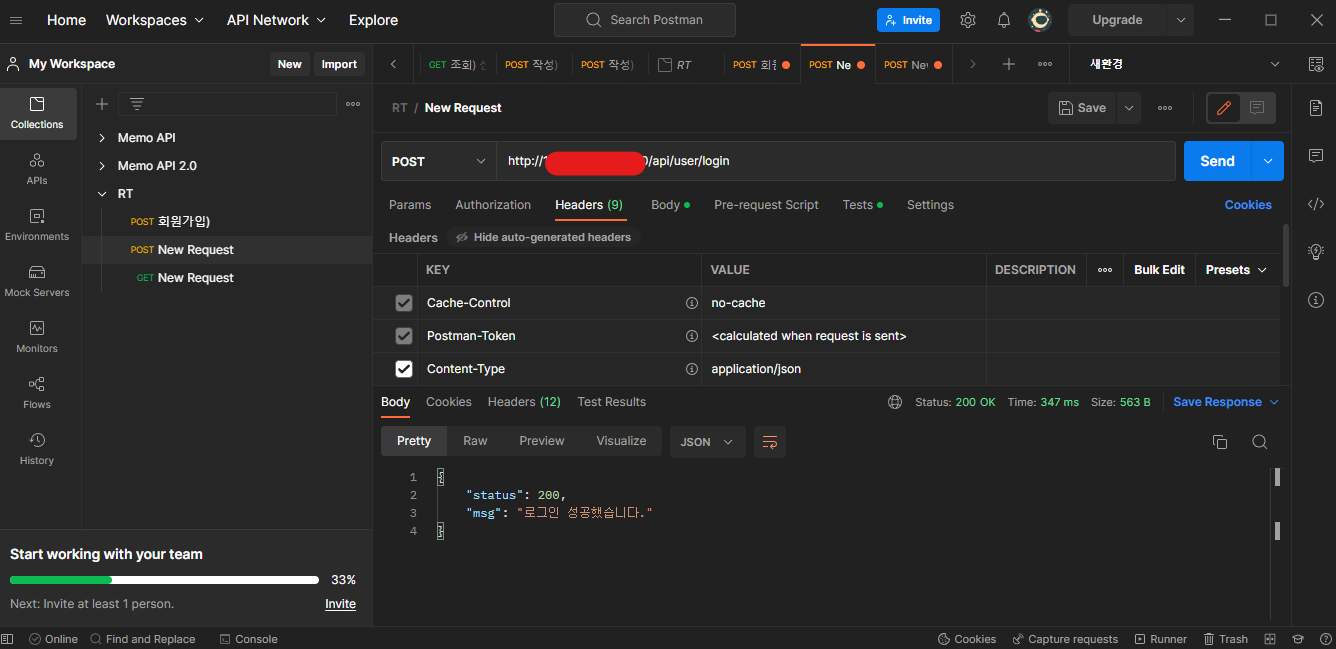Viewport: 1336px width, 649px height.
Task: Open the APIs sidebar panel
Action: click(38, 169)
